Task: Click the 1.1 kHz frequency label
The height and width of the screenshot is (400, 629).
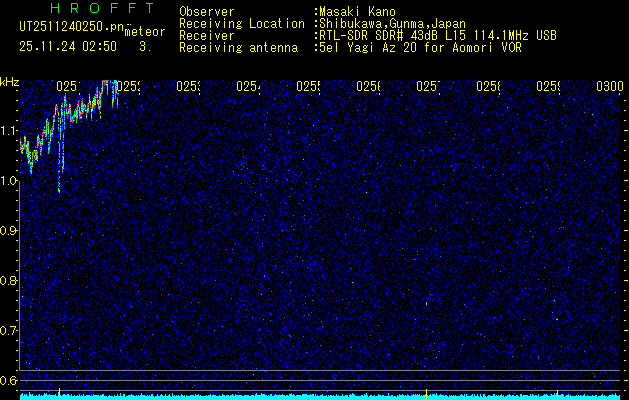Action: click(x=9, y=131)
